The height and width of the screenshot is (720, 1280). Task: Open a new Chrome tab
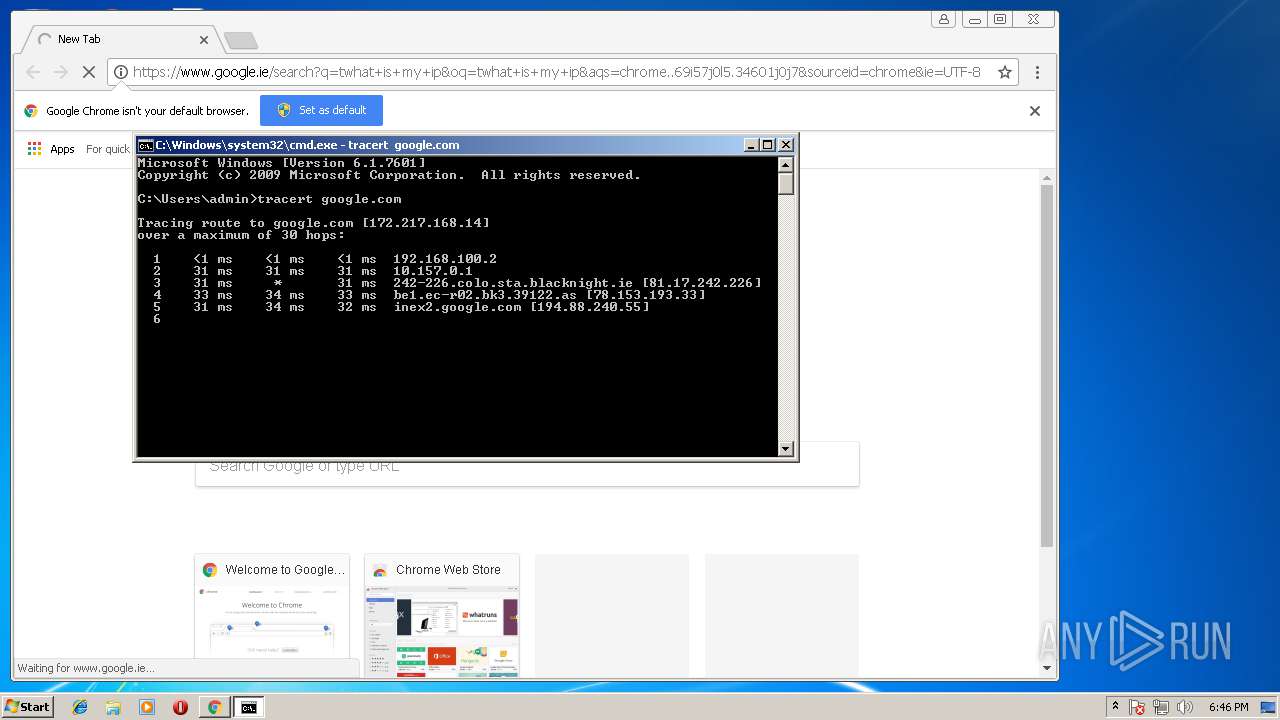pos(241,40)
